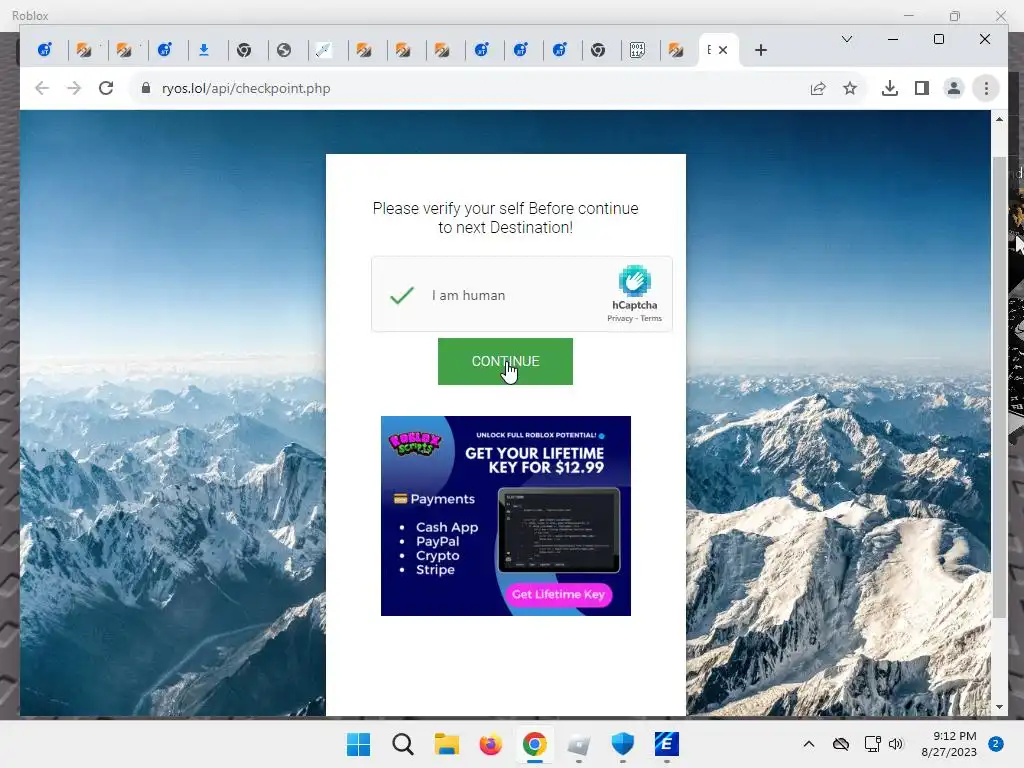1024x768 pixels.
Task: Open the hCaptcha Privacy link
Action: (x=620, y=319)
